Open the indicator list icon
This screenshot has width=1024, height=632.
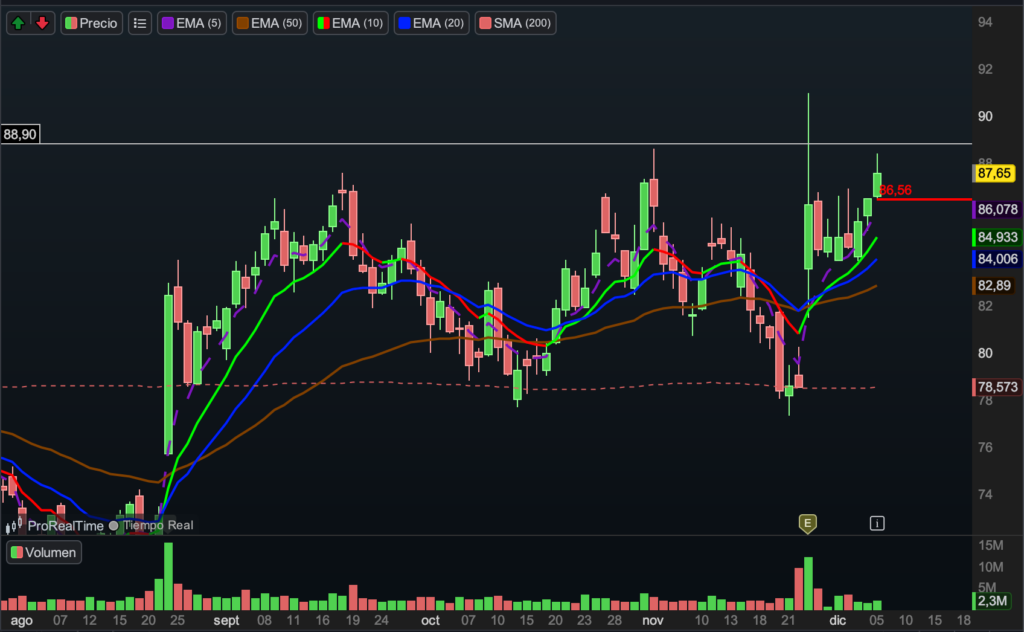click(x=140, y=22)
